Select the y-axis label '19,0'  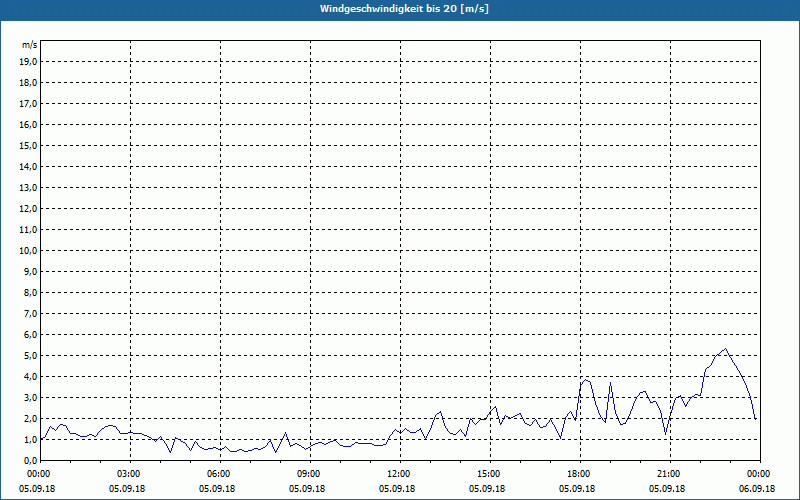tap(28, 62)
